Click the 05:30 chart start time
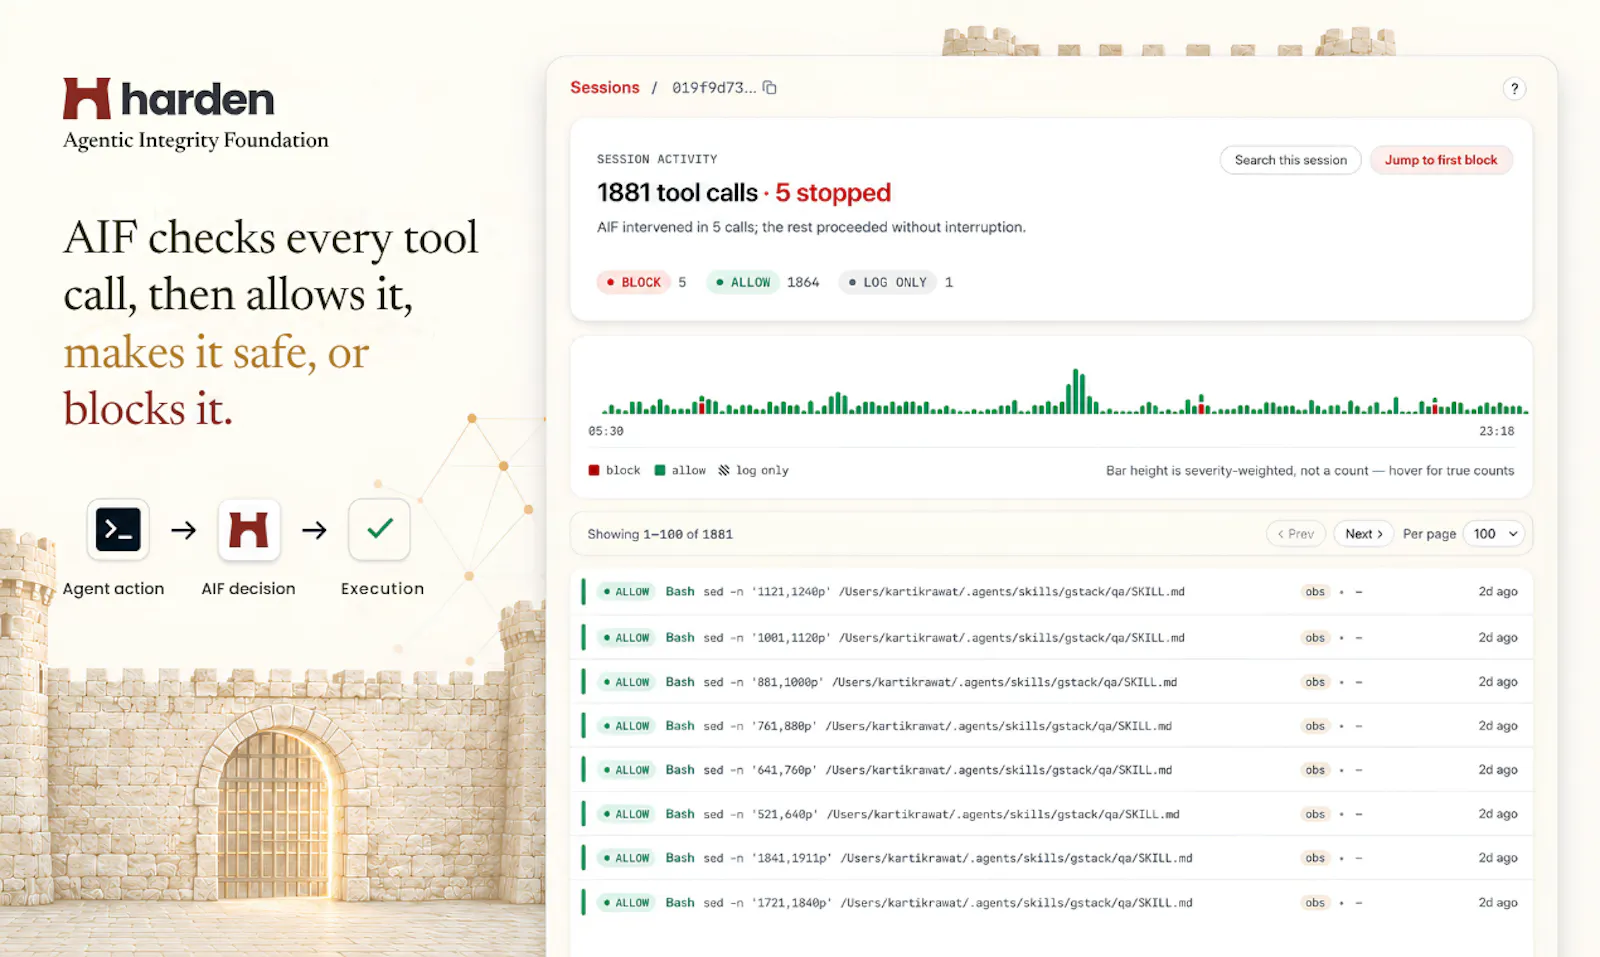 [606, 431]
